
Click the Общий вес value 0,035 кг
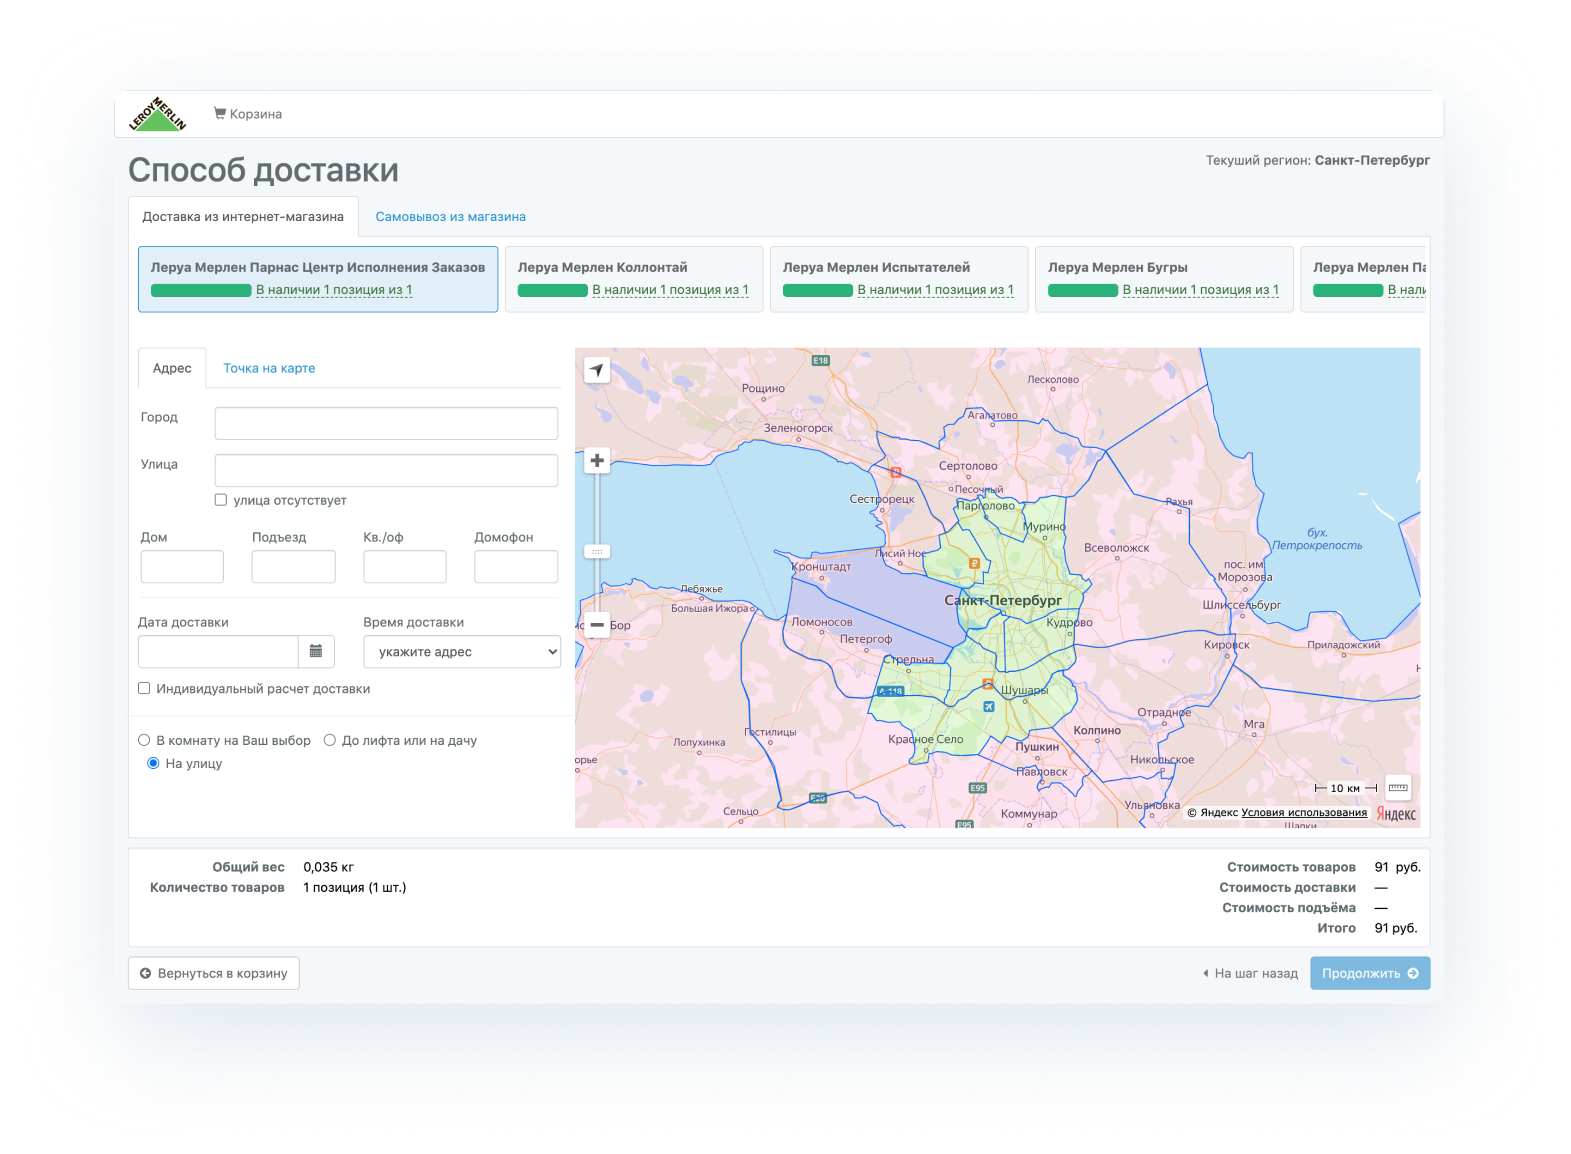[x=328, y=867]
